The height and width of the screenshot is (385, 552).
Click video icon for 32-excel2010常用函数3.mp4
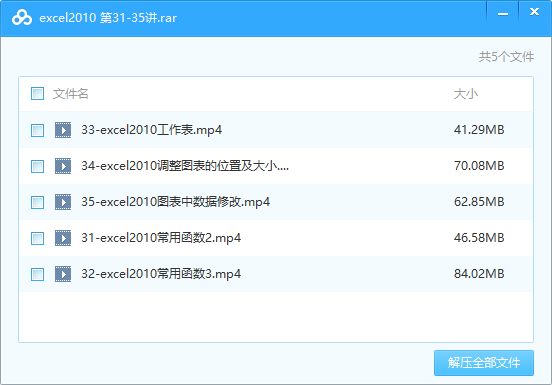click(x=63, y=274)
